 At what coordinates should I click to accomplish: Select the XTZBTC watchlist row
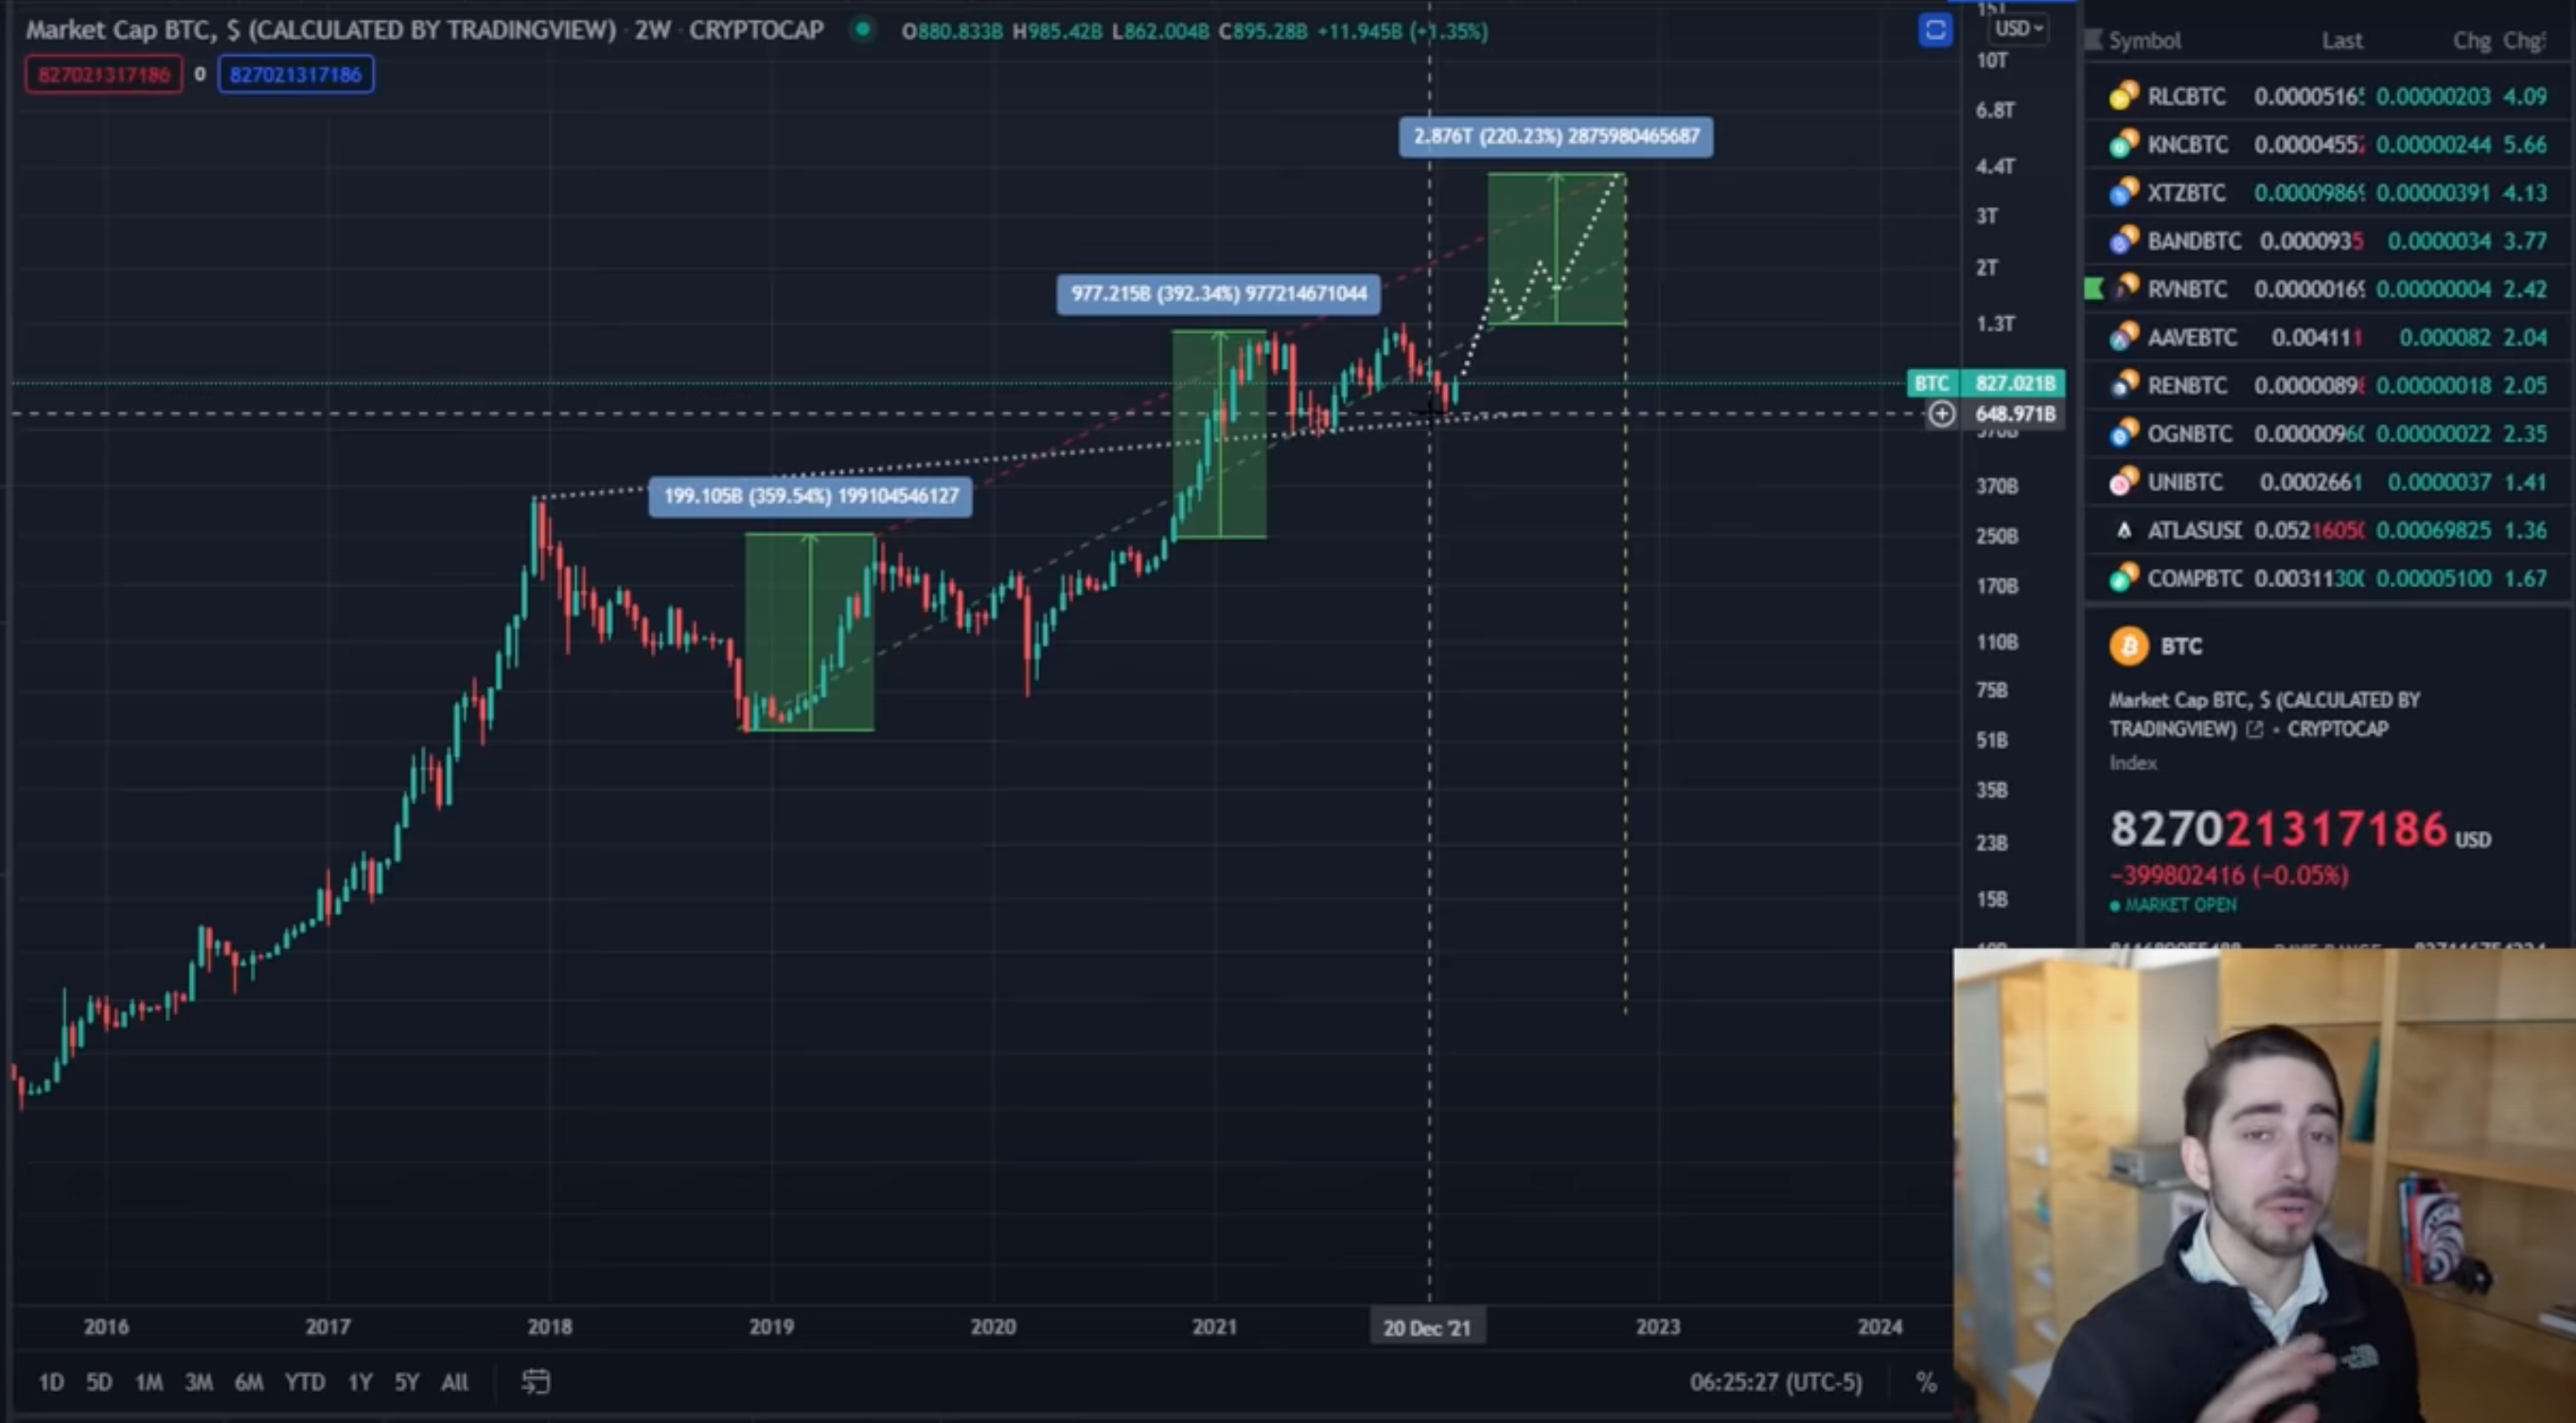coord(2328,193)
